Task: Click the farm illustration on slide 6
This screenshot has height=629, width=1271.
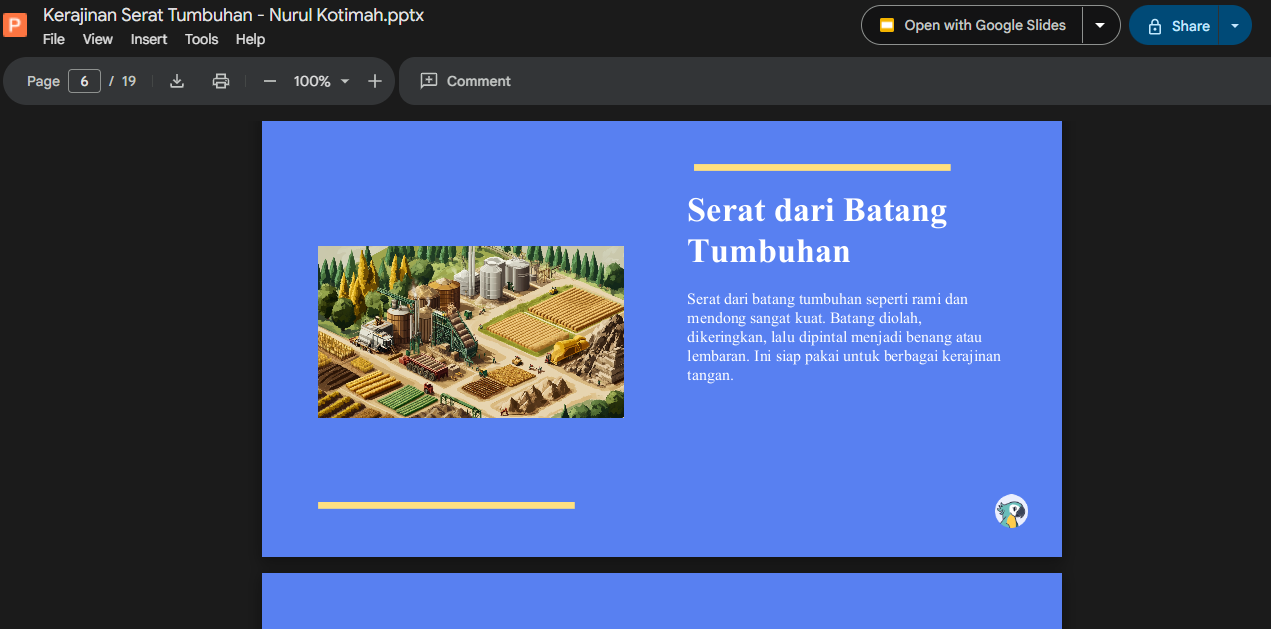Action: (470, 331)
